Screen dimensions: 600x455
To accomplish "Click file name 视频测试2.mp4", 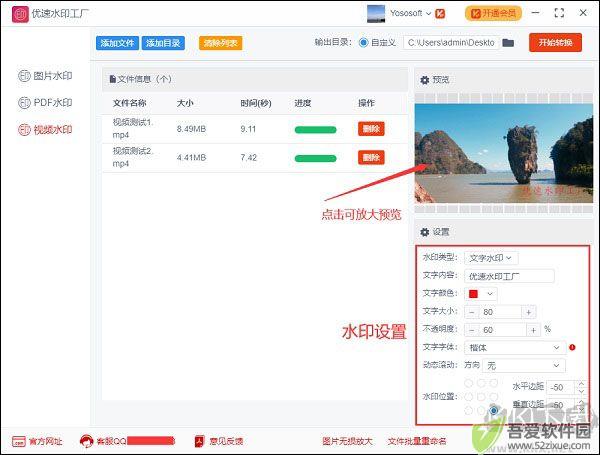I will [x=133, y=157].
